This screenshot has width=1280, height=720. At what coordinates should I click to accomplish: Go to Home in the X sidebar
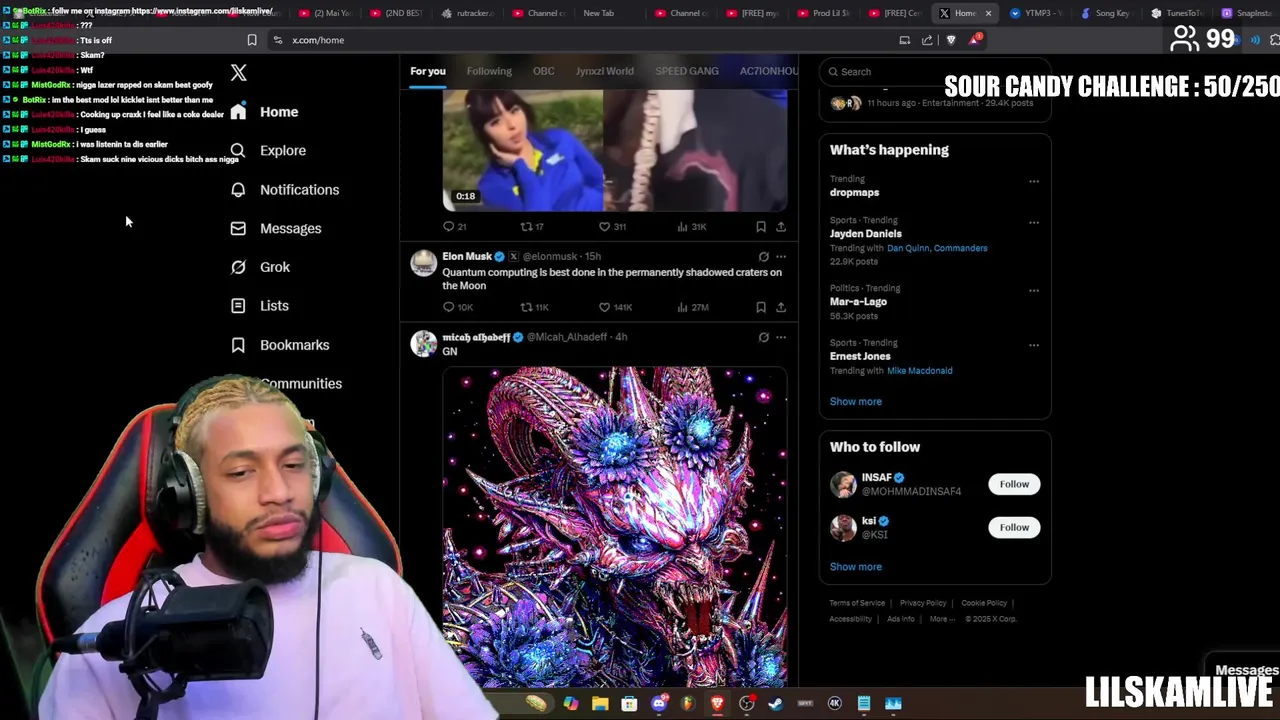click(264, 111)
